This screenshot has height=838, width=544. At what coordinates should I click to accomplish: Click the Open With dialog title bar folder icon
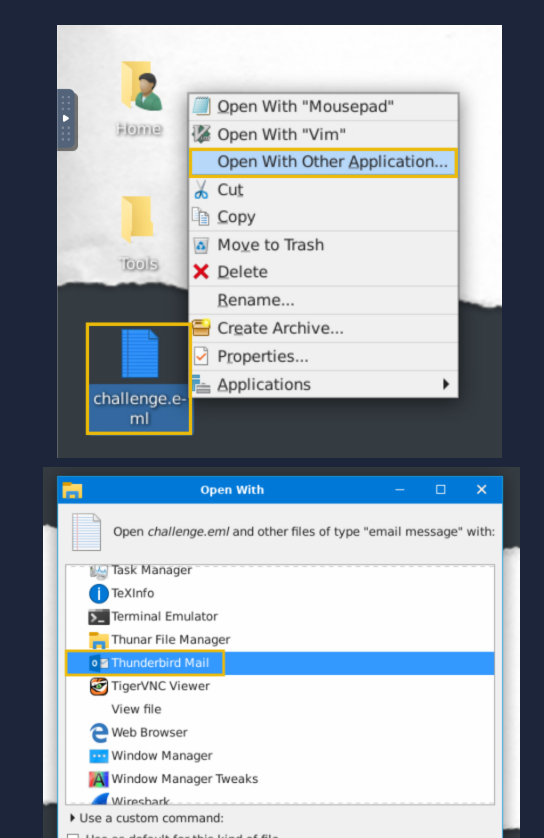click(x=72, y=490)
